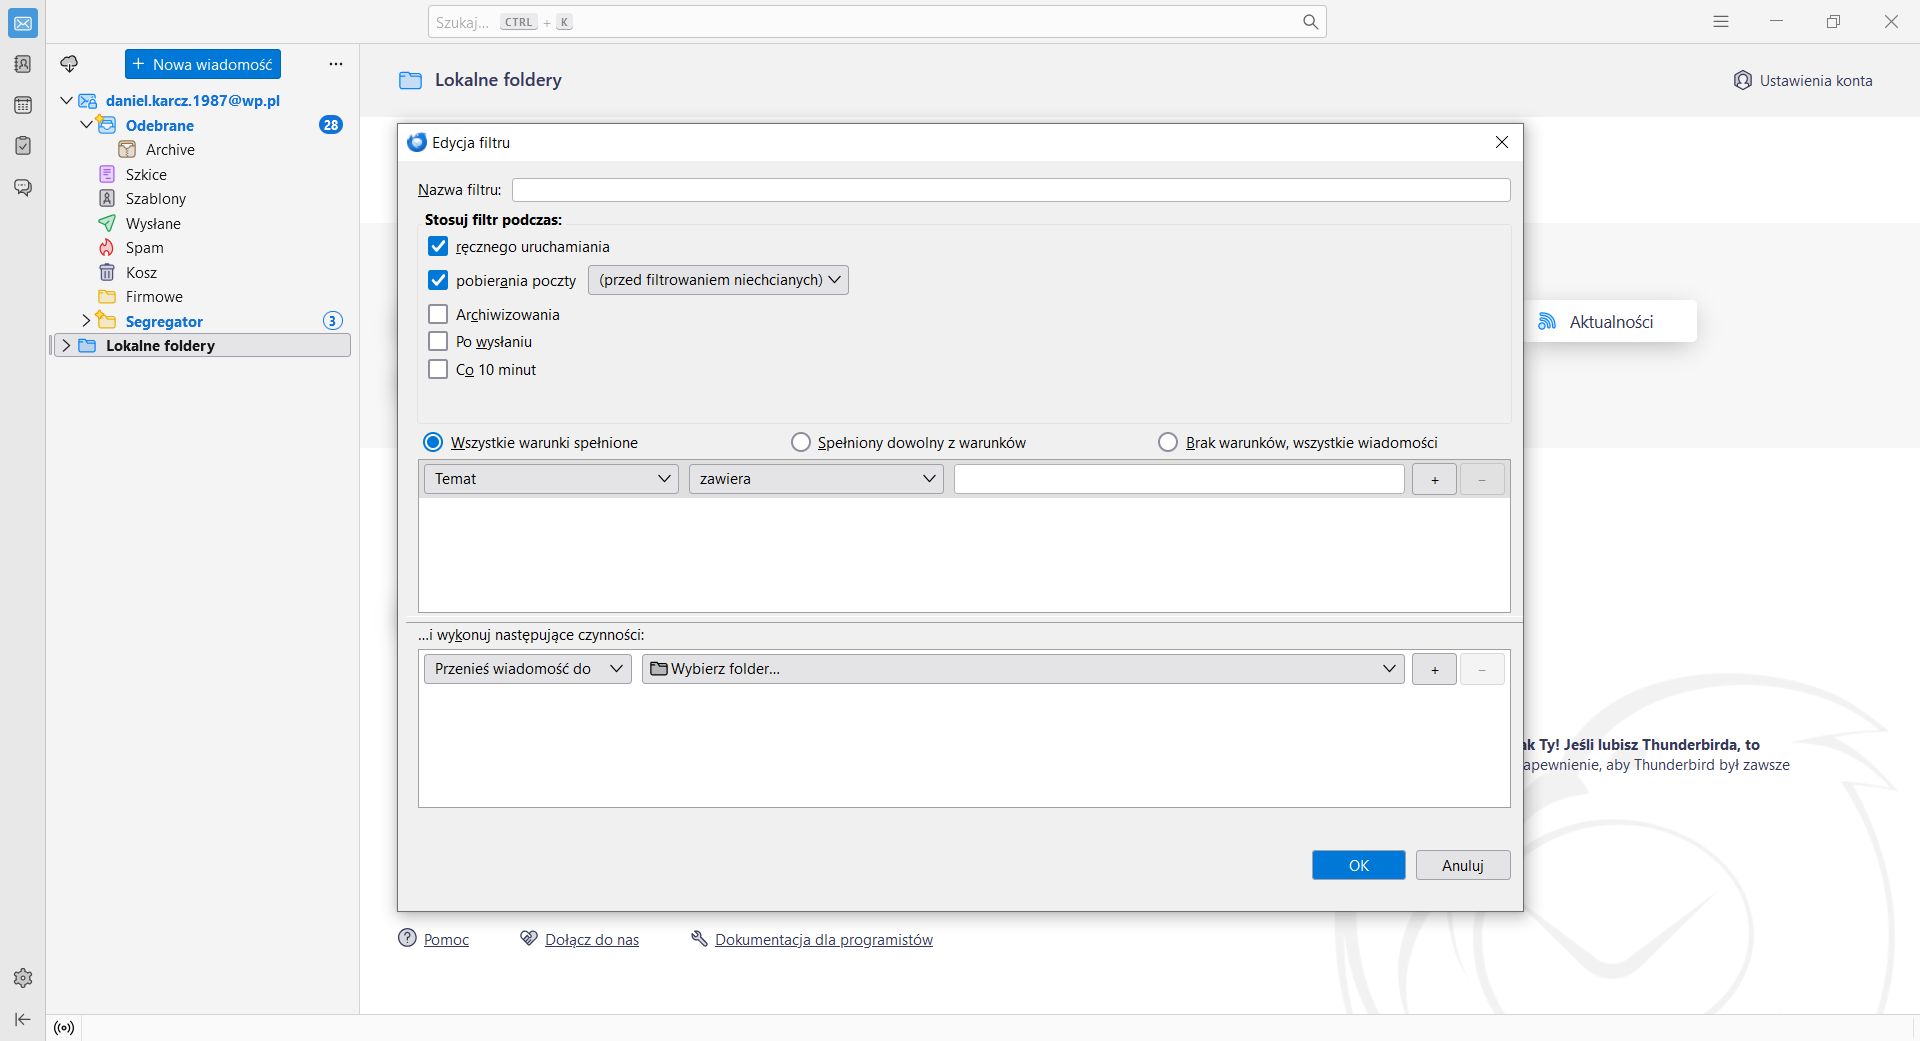The height and width of the screenshot is (1041, 1920).
Task: Click the Pomoc help icon
Action: click(407, 938)
